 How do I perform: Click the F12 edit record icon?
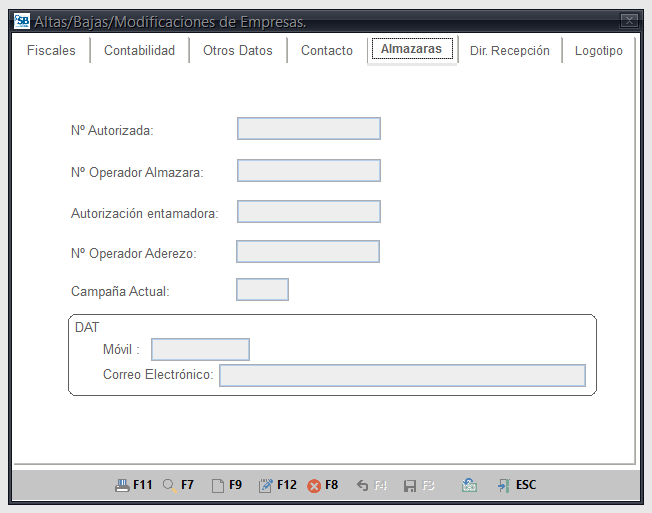tap(265, 485)
